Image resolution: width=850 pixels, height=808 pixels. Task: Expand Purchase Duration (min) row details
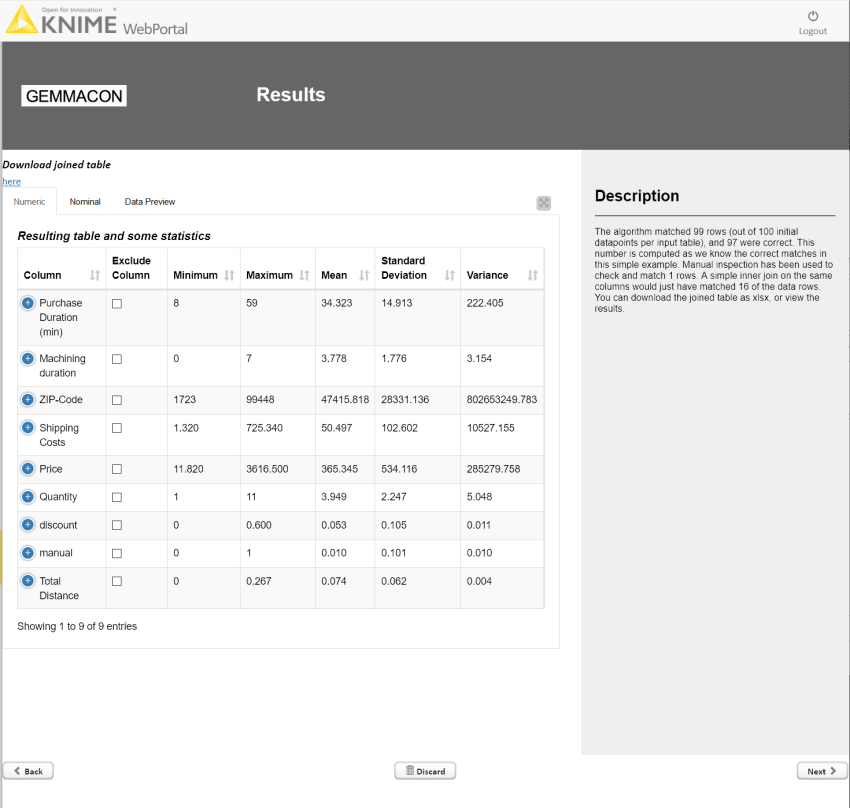[x=28, y=302]
